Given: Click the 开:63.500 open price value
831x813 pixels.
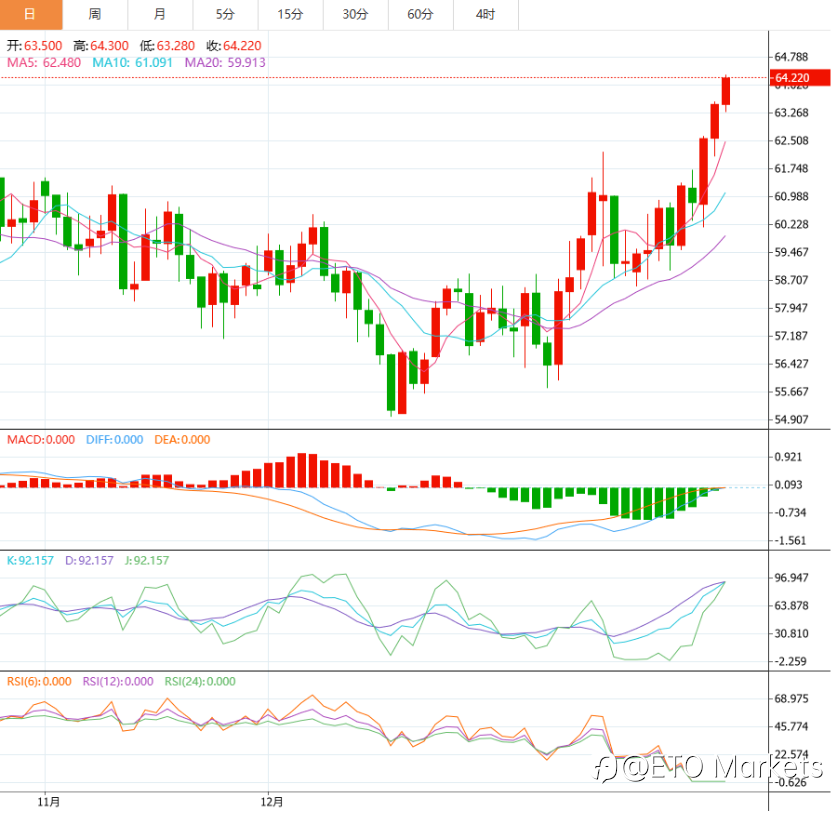Looking at the screenshot, I should click(34, 46).
